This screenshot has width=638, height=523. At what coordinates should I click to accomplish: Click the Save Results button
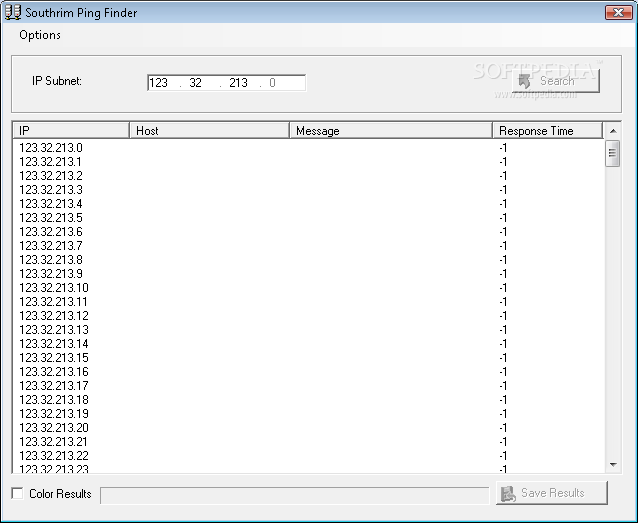pos(552,493)
